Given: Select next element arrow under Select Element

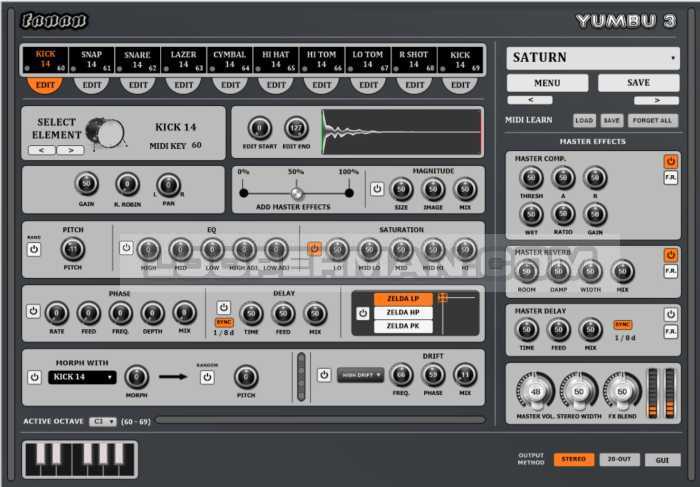Looking at the screenshot, I should click(70, 150).
